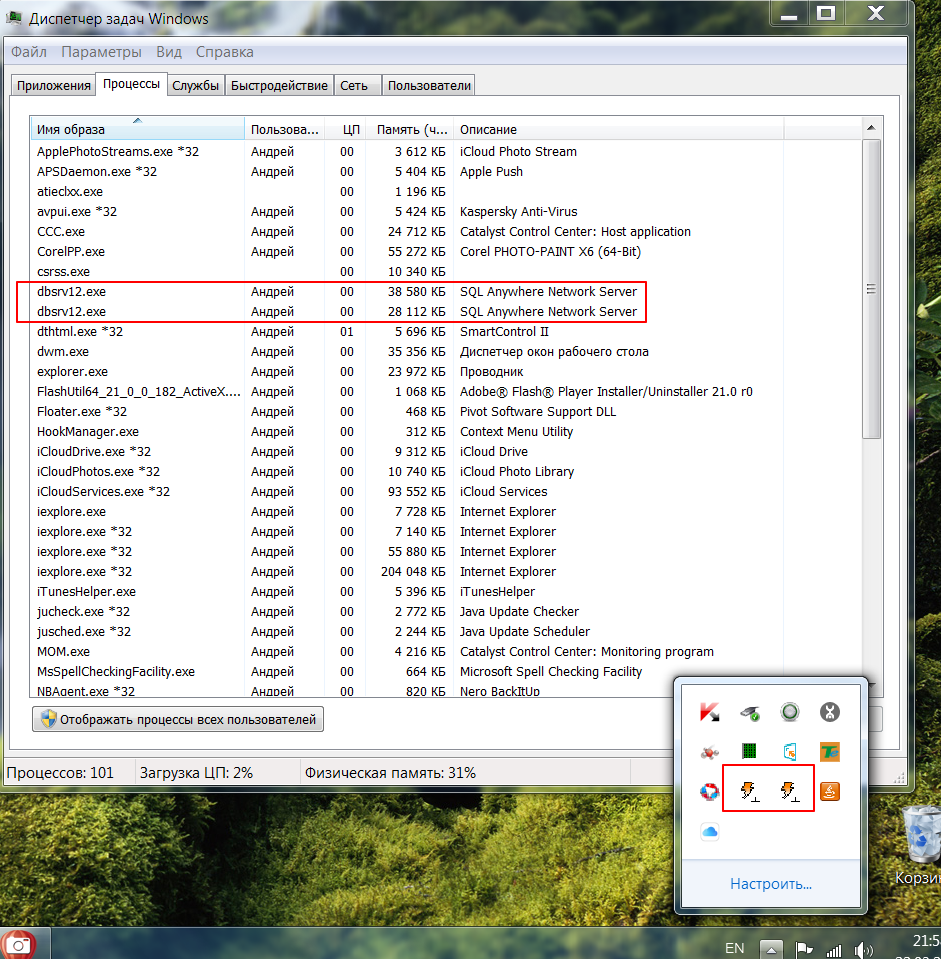Click the Настроить... link in tray popup
The image size is (941, 959).
point(770,884)
